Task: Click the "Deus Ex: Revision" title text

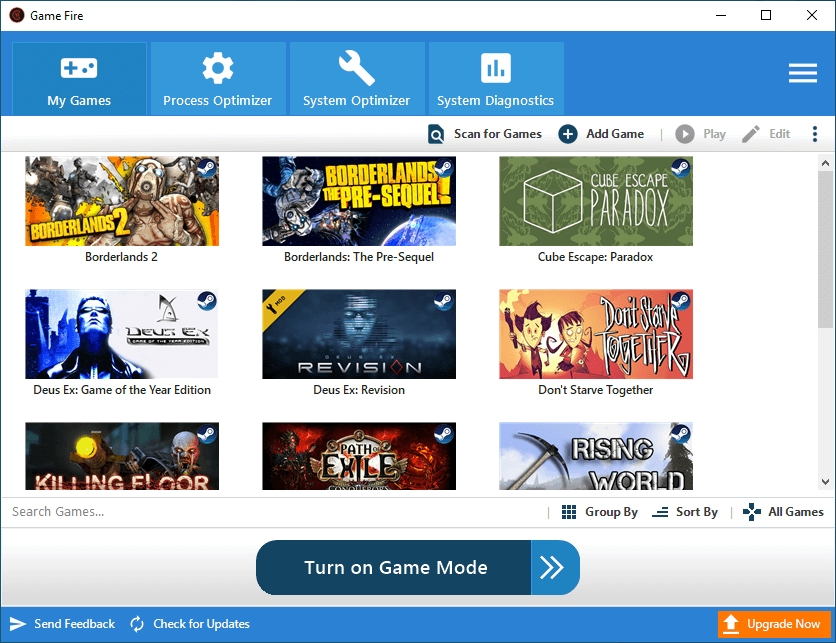Action: [x=359, y=390]
